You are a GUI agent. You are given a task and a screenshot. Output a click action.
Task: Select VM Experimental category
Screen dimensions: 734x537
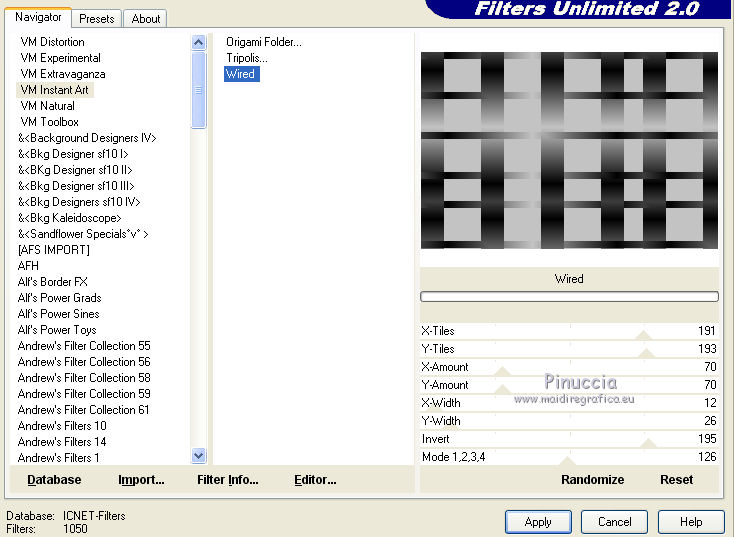pos(60,58)
